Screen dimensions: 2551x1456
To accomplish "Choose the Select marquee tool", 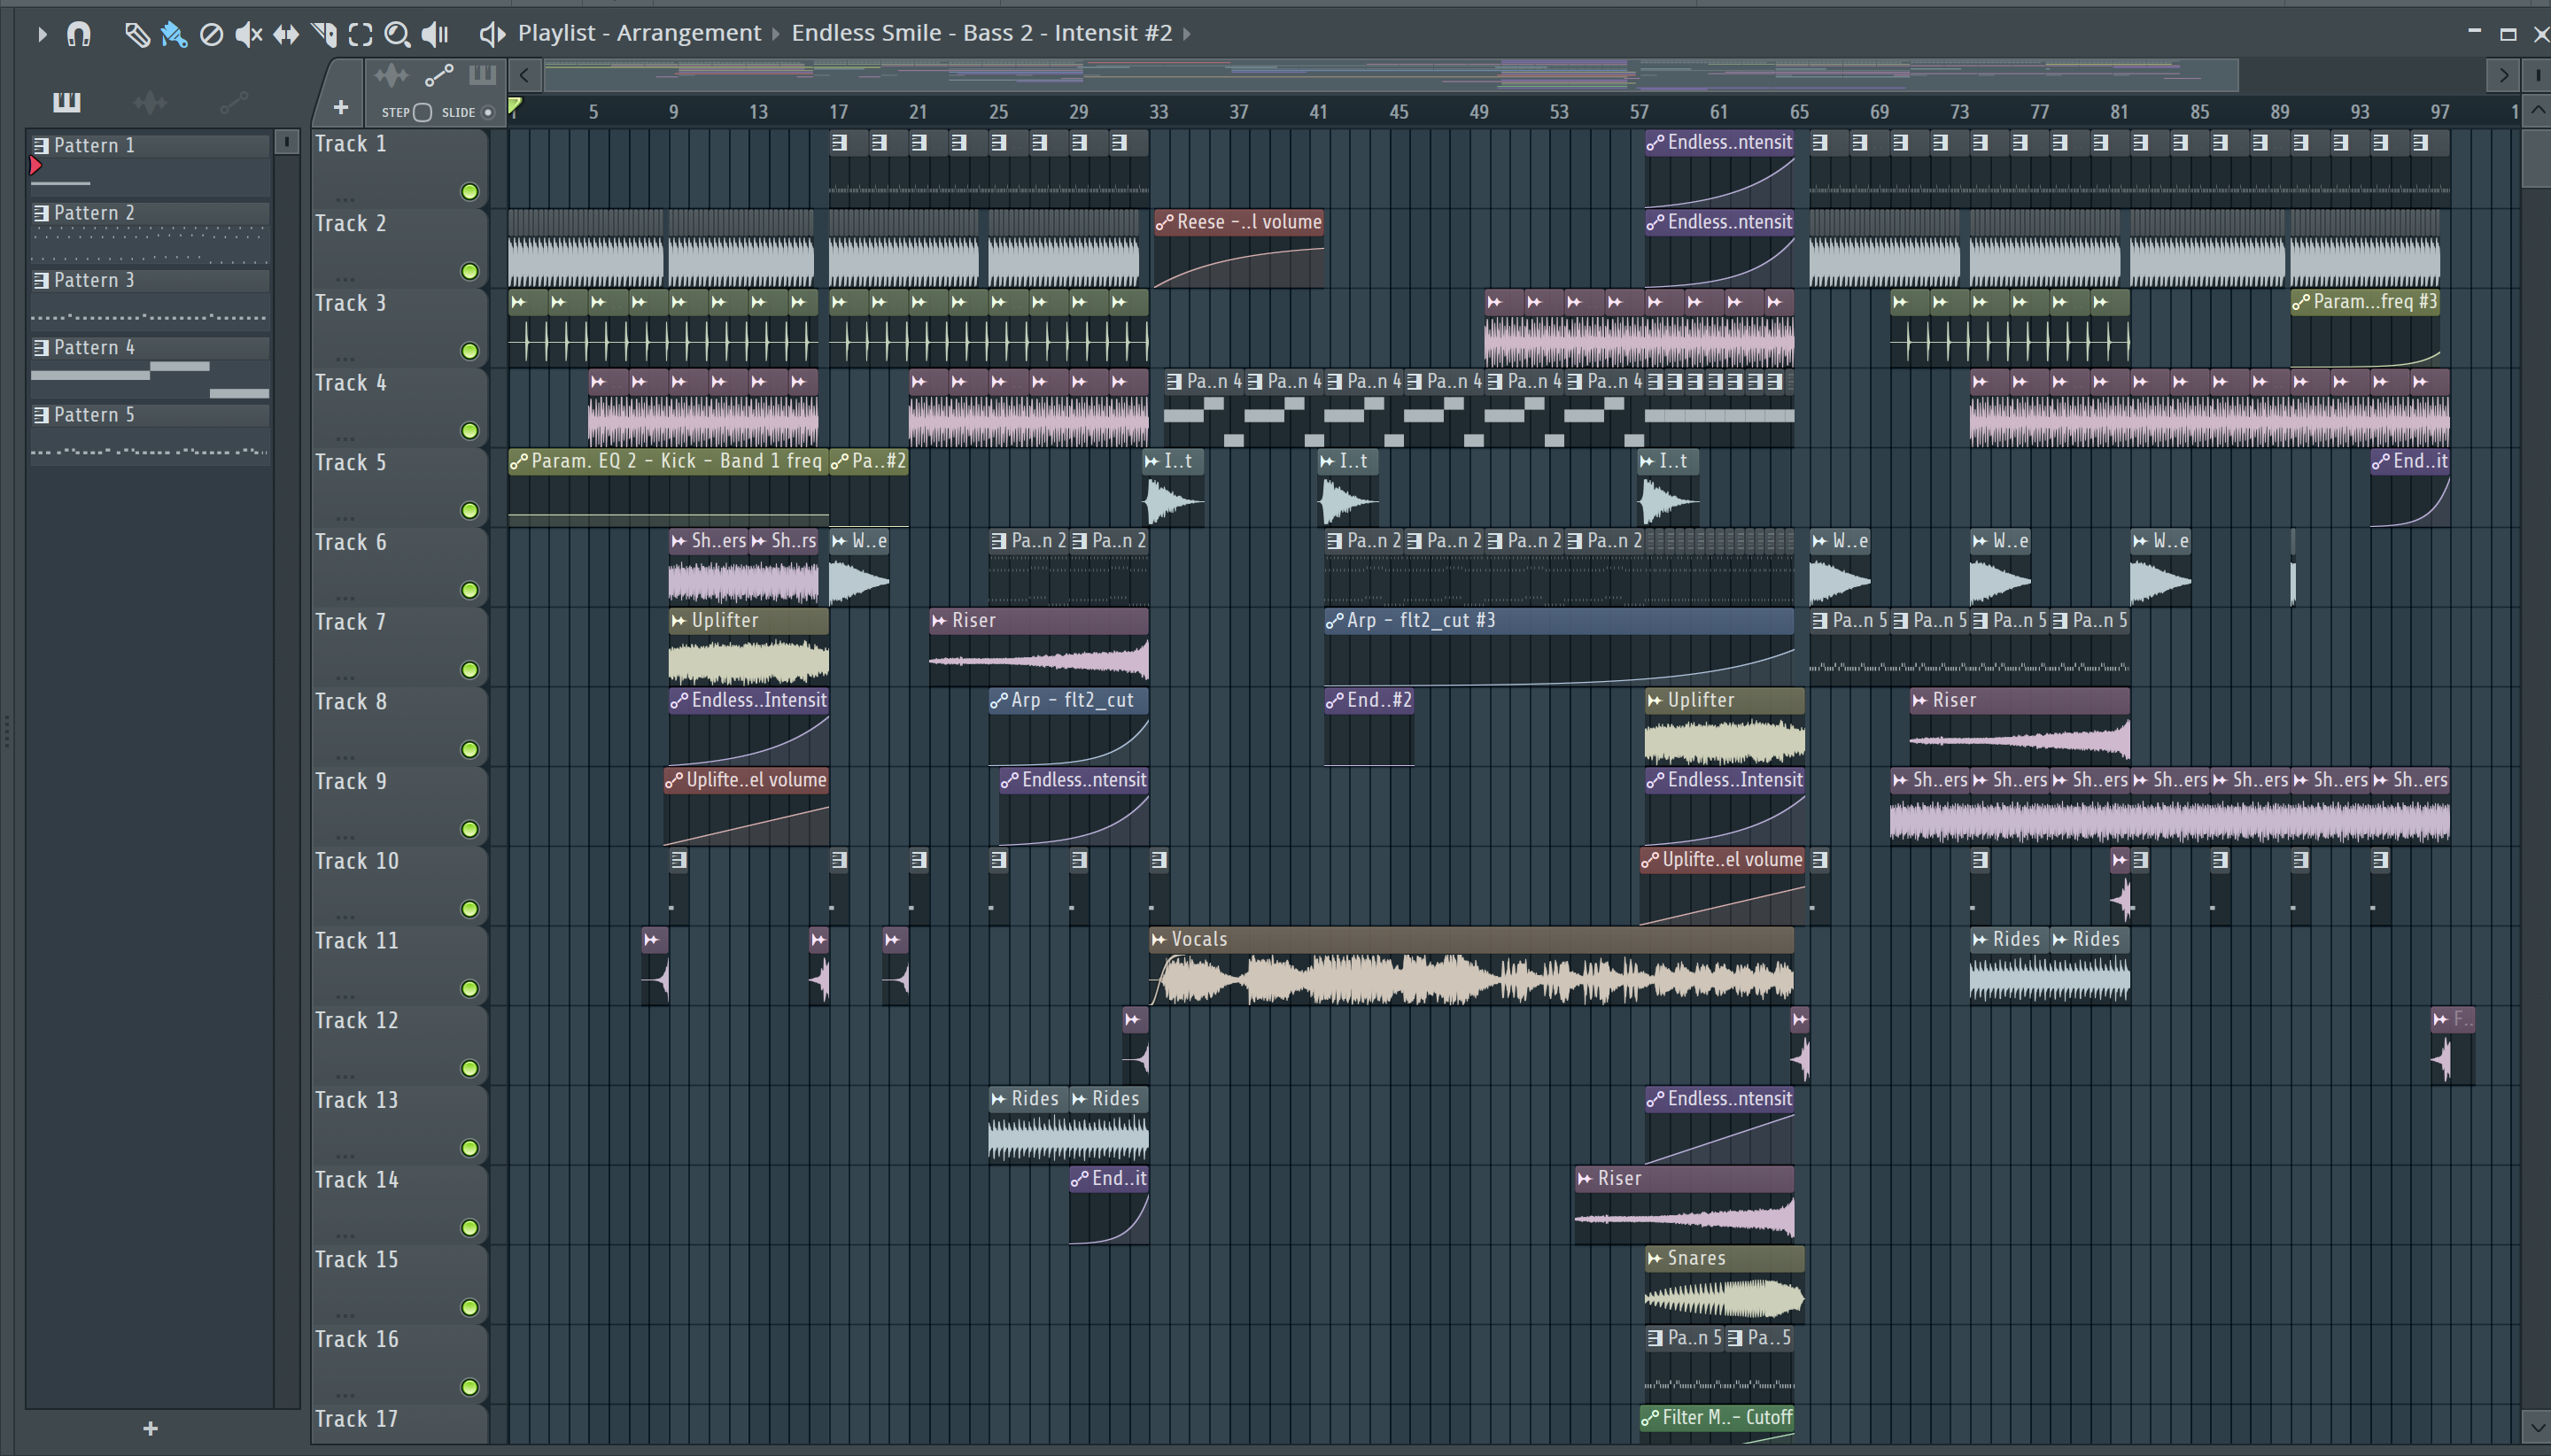I will [360, 34].
